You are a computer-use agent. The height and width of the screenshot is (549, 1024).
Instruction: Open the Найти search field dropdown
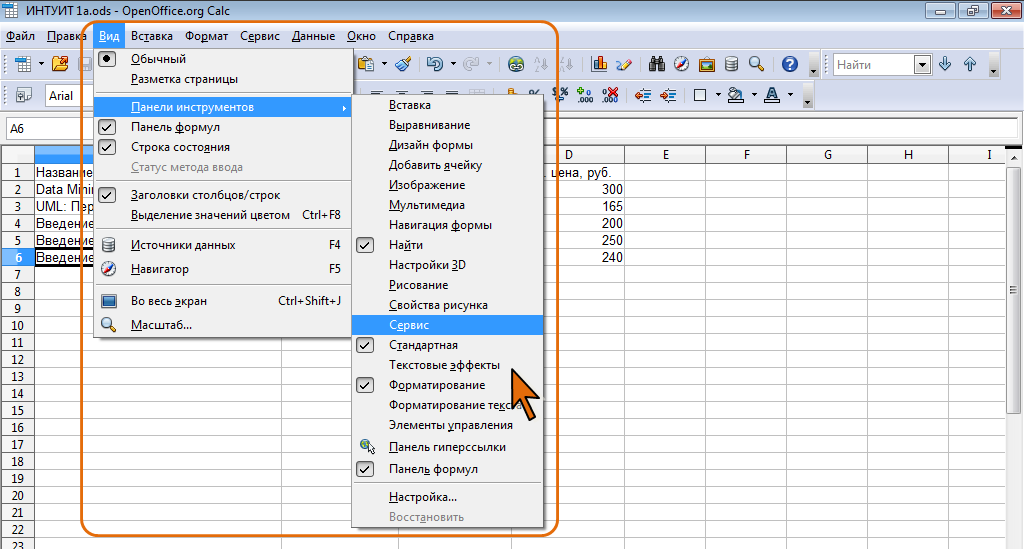point(922,65)
